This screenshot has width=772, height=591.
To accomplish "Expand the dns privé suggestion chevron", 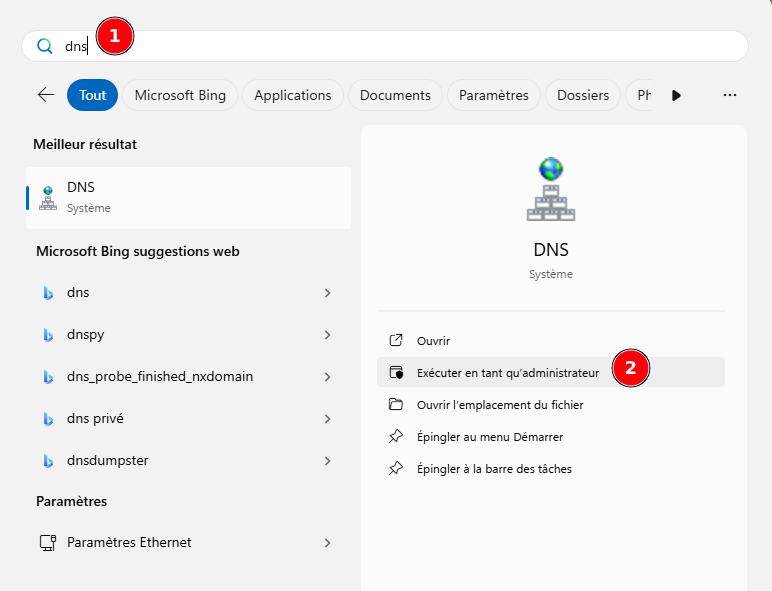I will 327,419.
